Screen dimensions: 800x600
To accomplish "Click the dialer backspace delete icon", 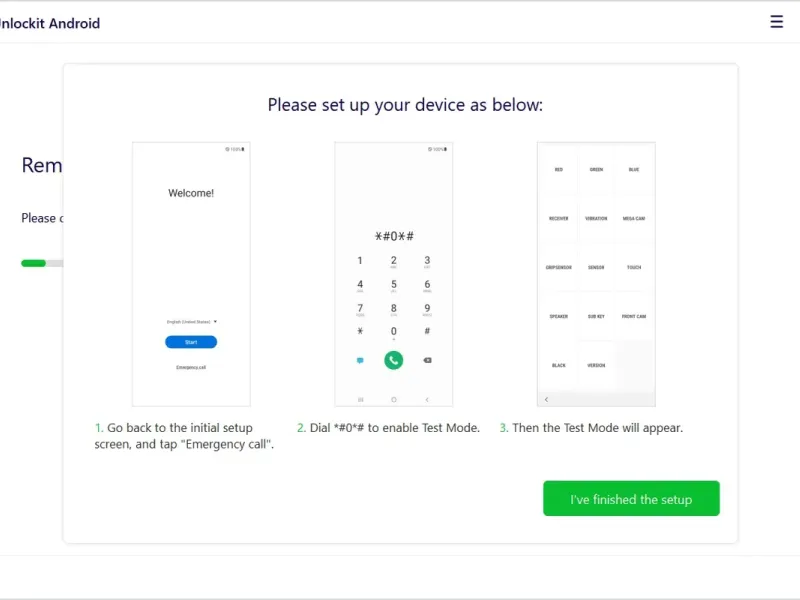I will click(427, 360).
